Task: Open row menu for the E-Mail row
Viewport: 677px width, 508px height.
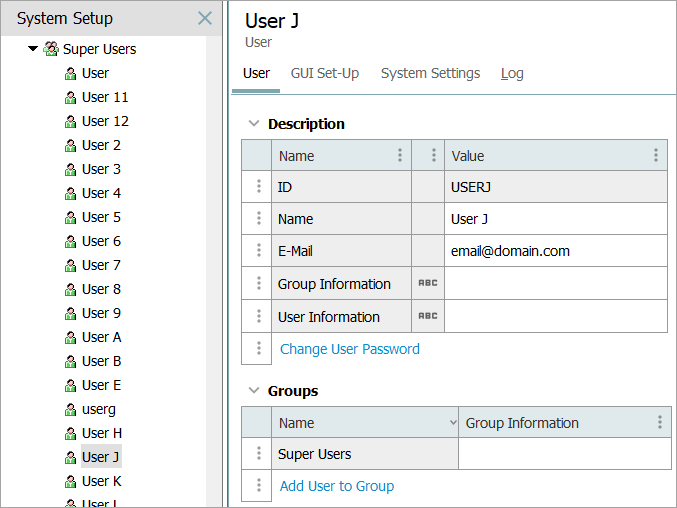Action: coord(258,251)
